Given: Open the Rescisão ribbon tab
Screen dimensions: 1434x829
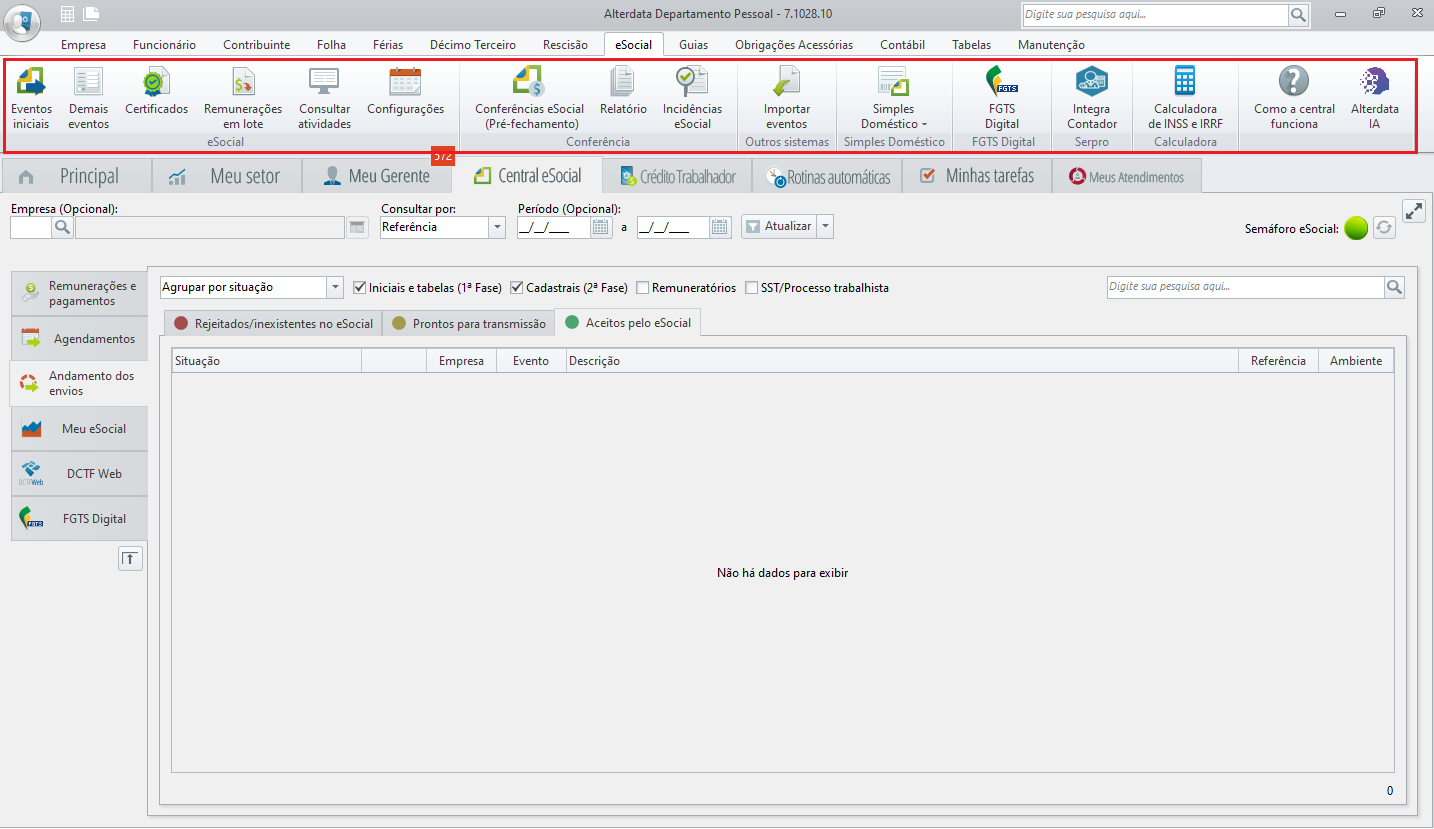Looking at the screenshot, I should coord(565,44).
